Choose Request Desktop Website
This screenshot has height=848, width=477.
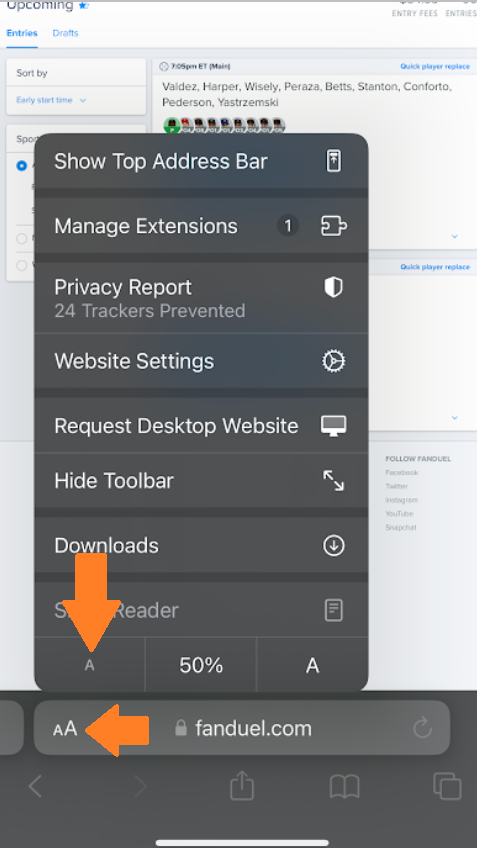point(201,426)
